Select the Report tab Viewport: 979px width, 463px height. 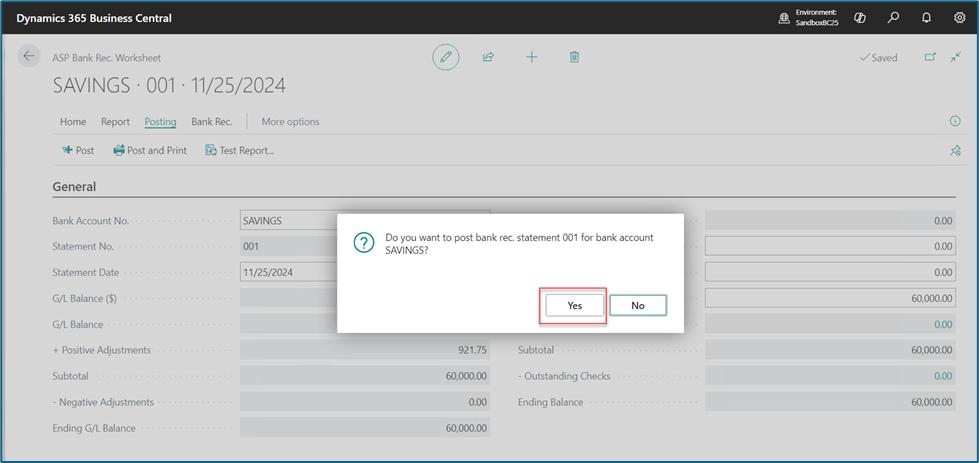point(116,122)
